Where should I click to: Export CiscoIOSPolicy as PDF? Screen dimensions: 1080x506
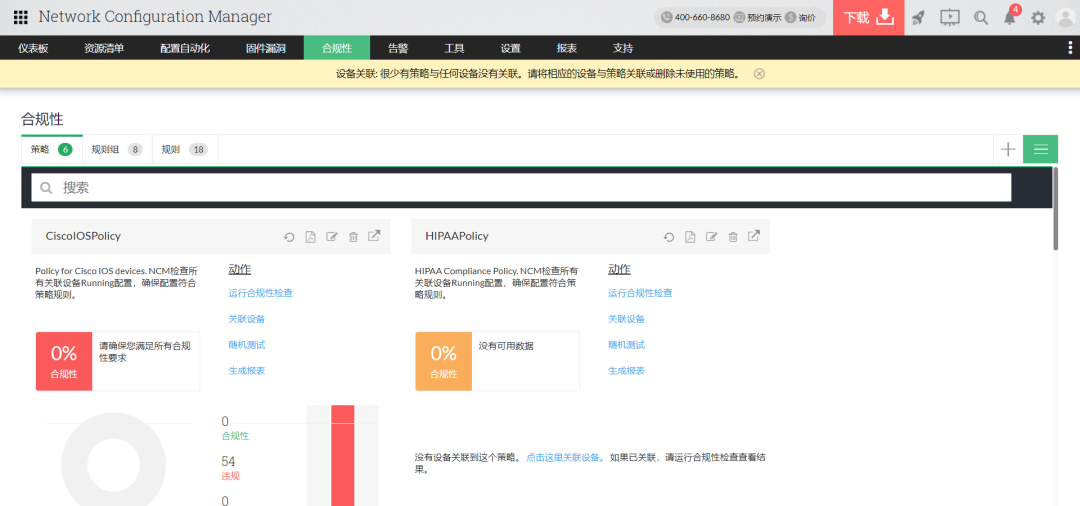click(311, 237)
